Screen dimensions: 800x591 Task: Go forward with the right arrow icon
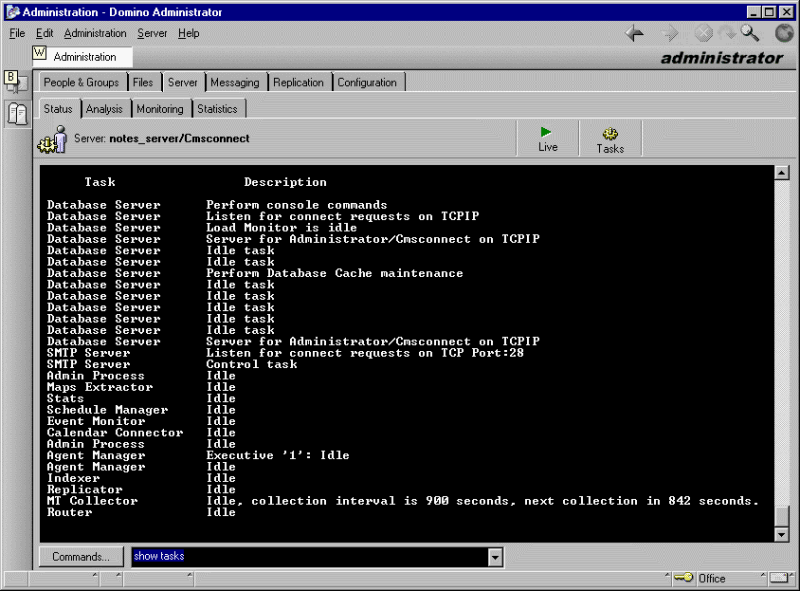point(669,34)
